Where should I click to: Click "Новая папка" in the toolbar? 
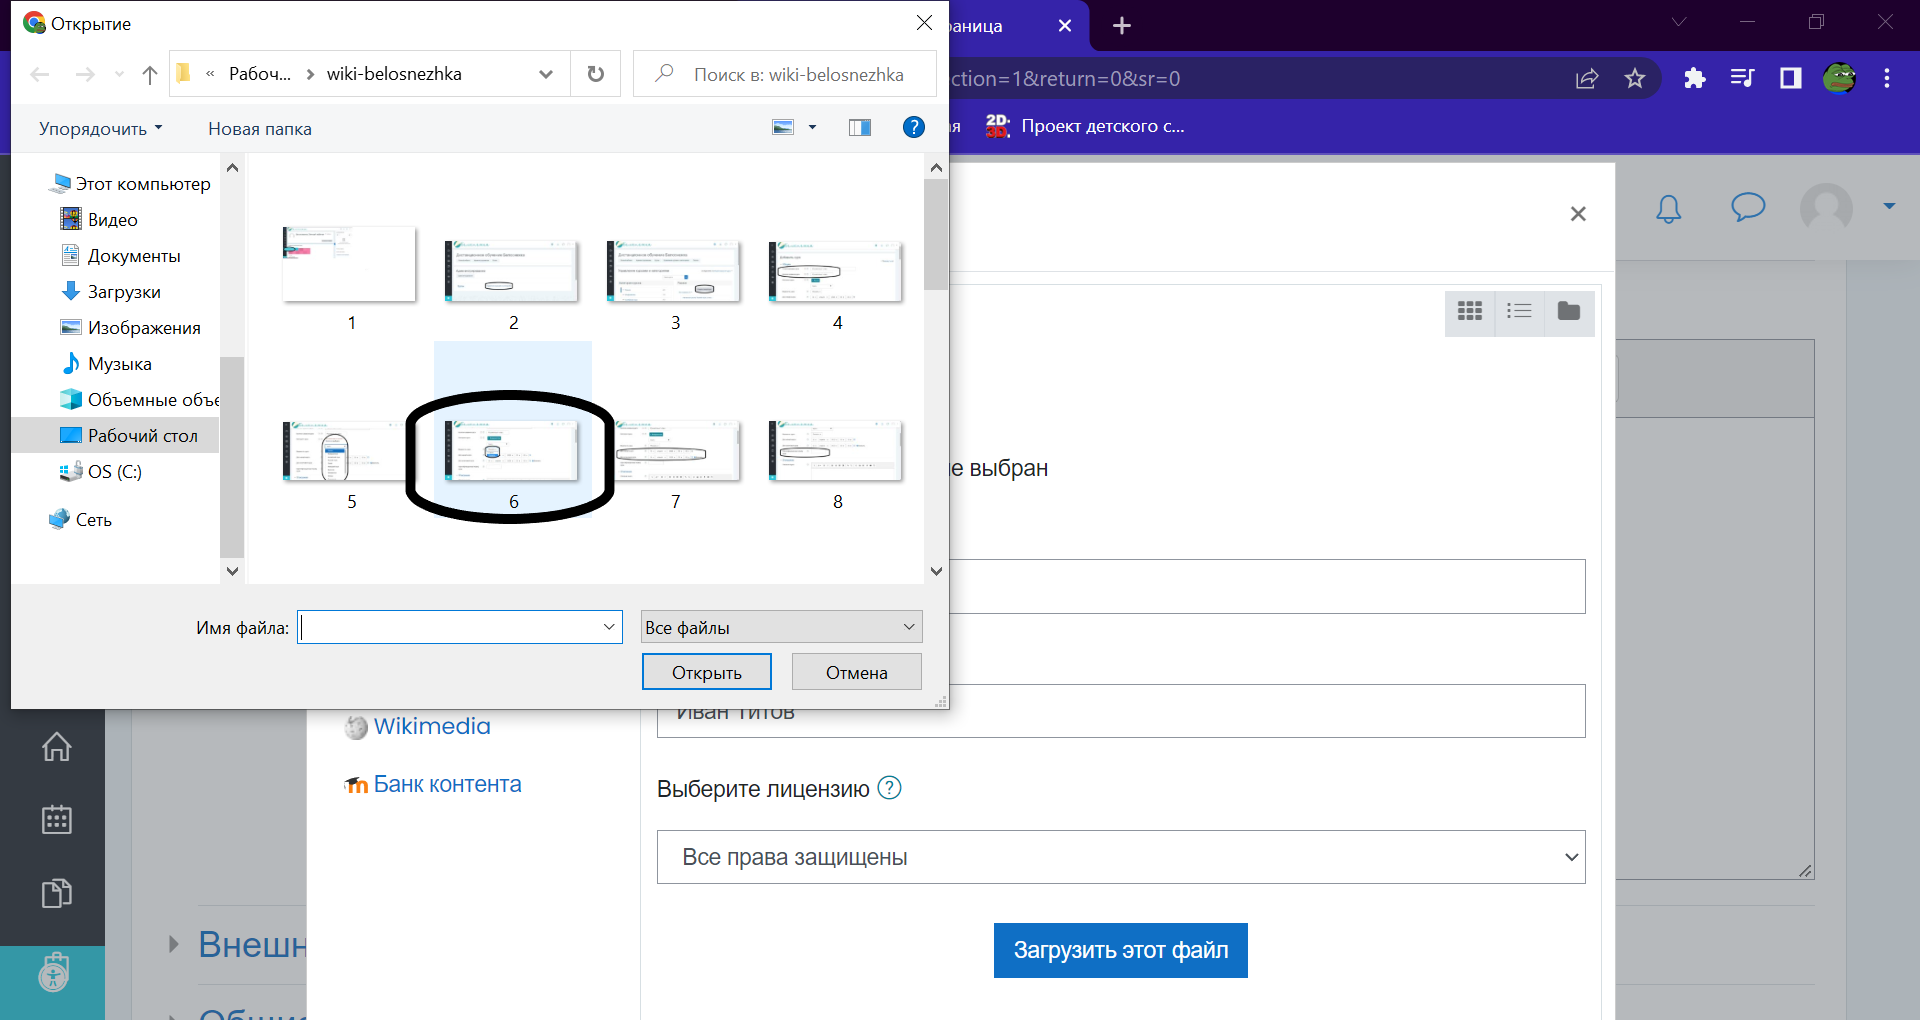pyautogui.click(x=260, y=128)
